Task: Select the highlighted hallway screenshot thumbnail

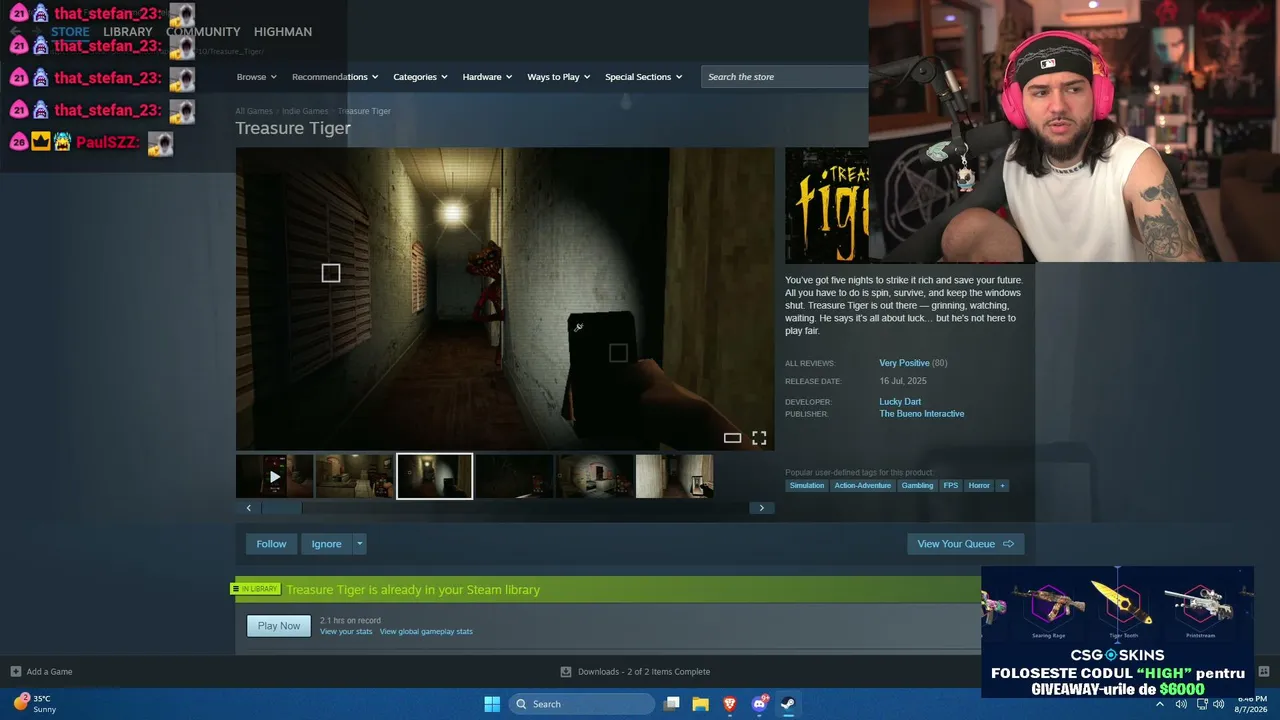Action: [434, 476]
